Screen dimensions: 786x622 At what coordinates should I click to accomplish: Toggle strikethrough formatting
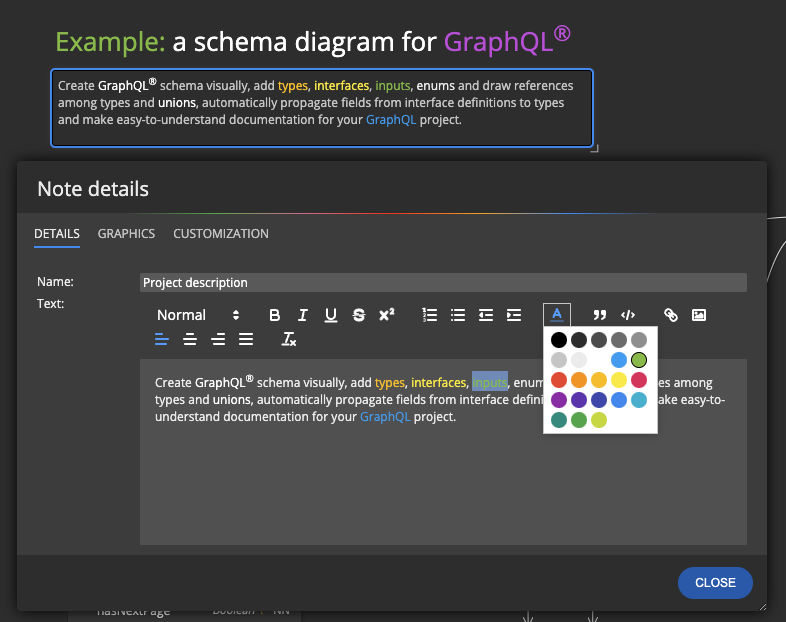pyautogui.click(x=358, y=315)
